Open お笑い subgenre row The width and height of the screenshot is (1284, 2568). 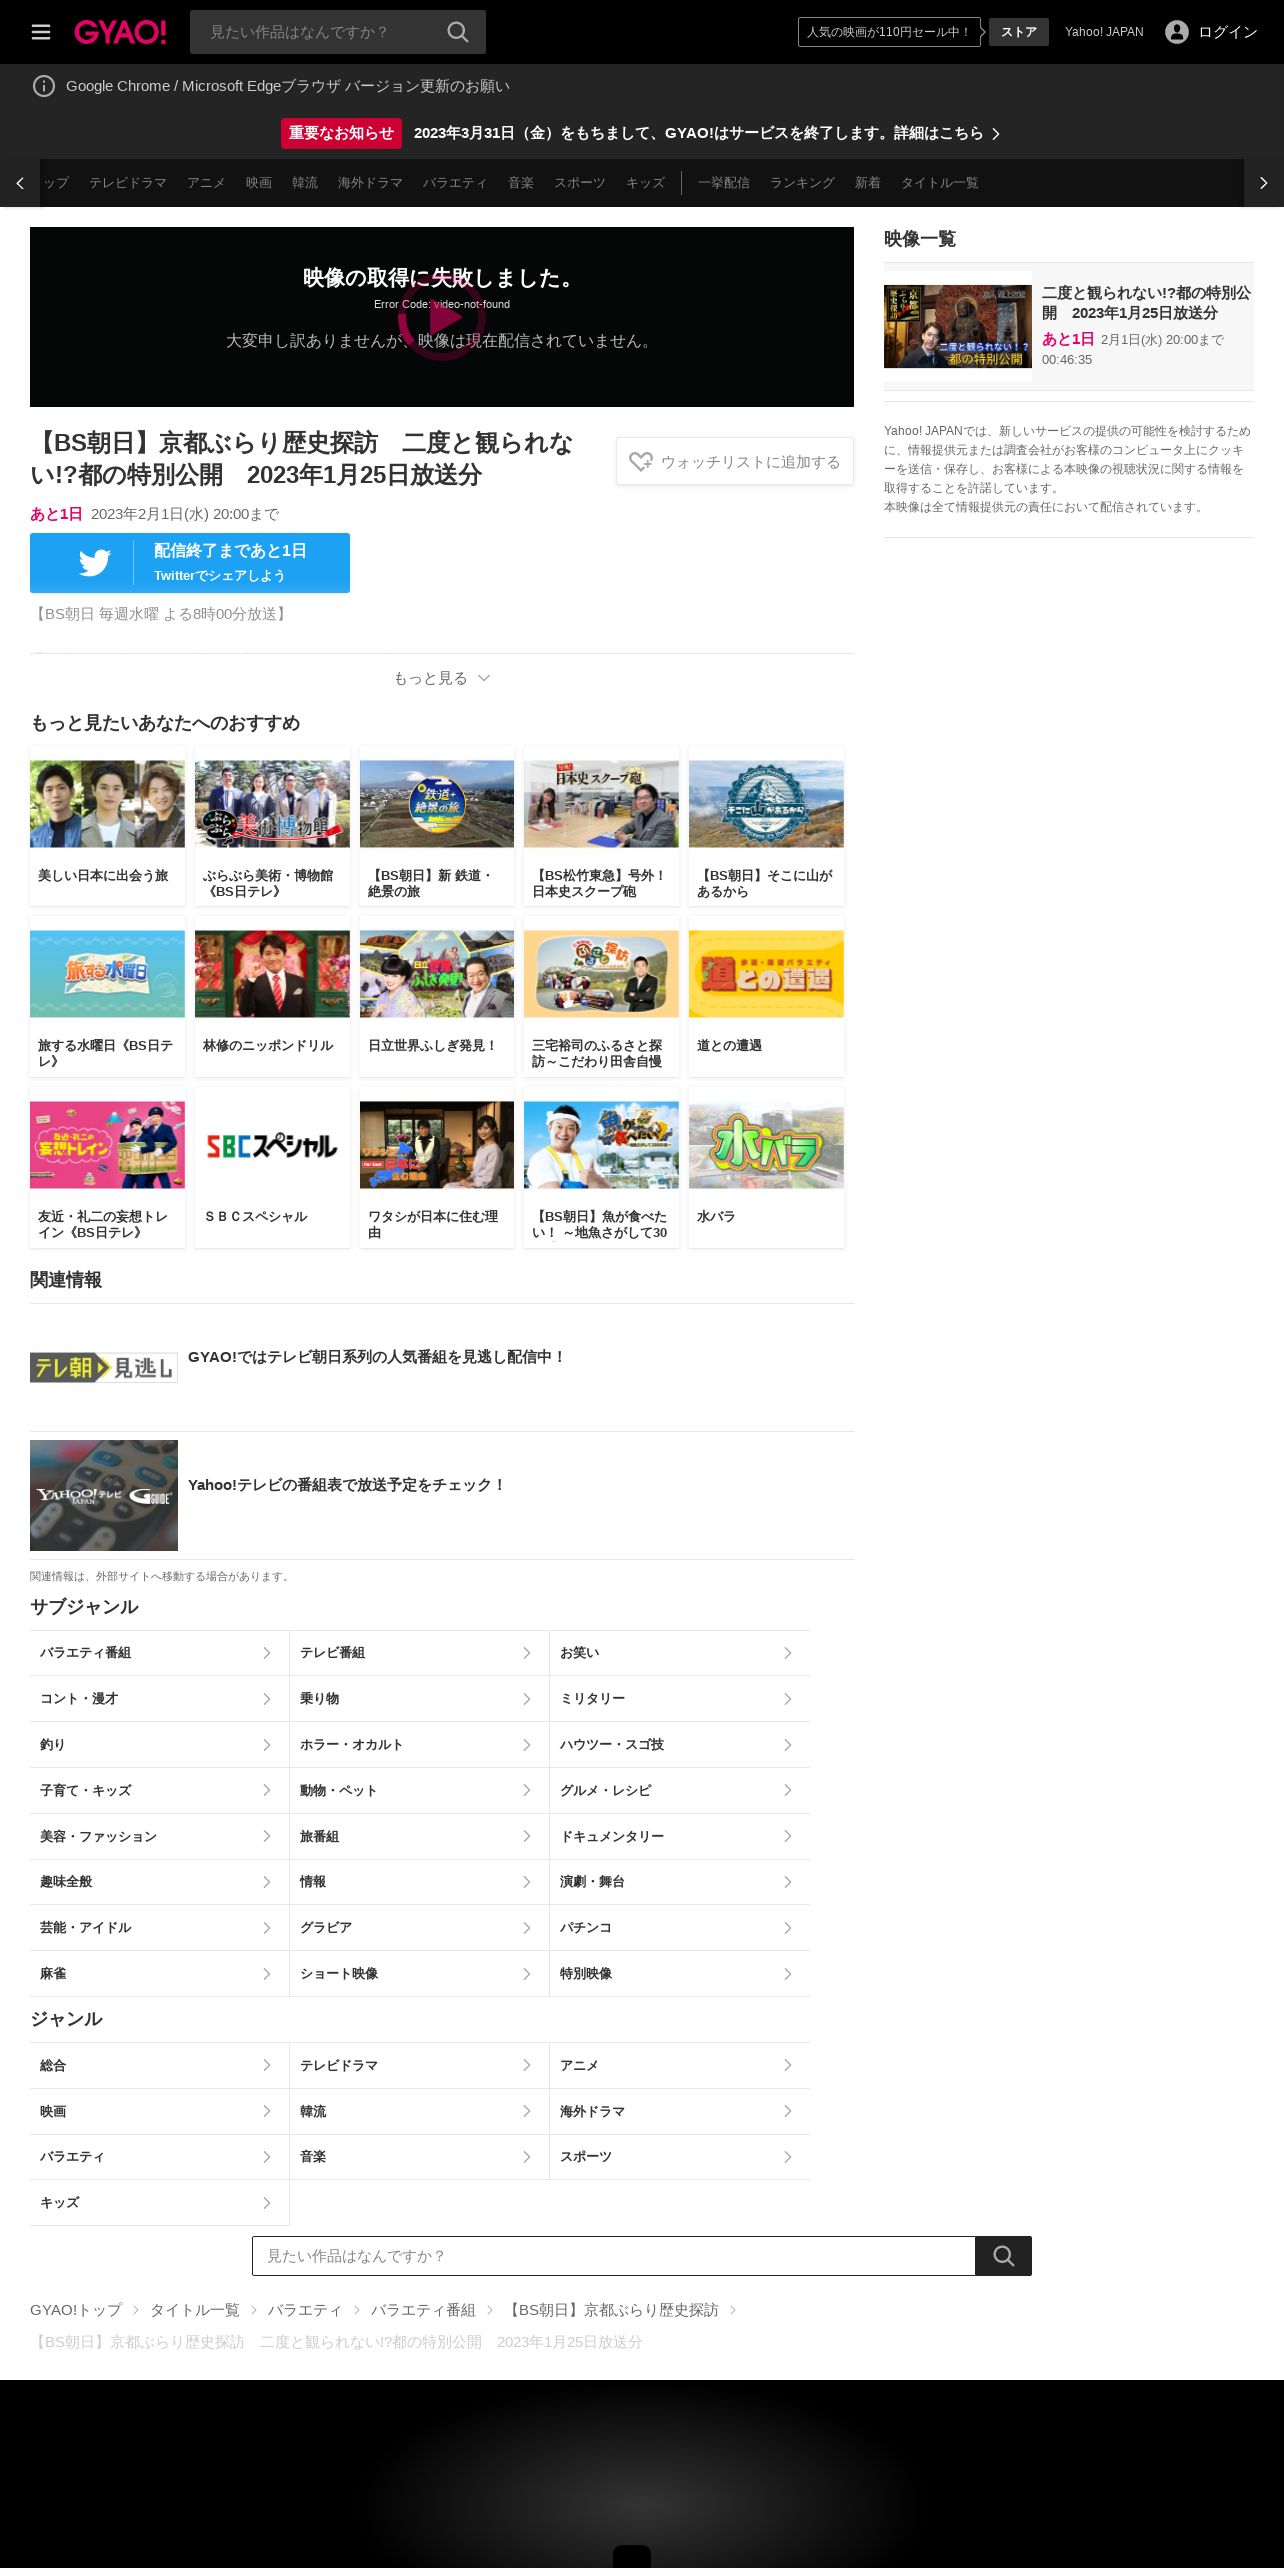680,1653
